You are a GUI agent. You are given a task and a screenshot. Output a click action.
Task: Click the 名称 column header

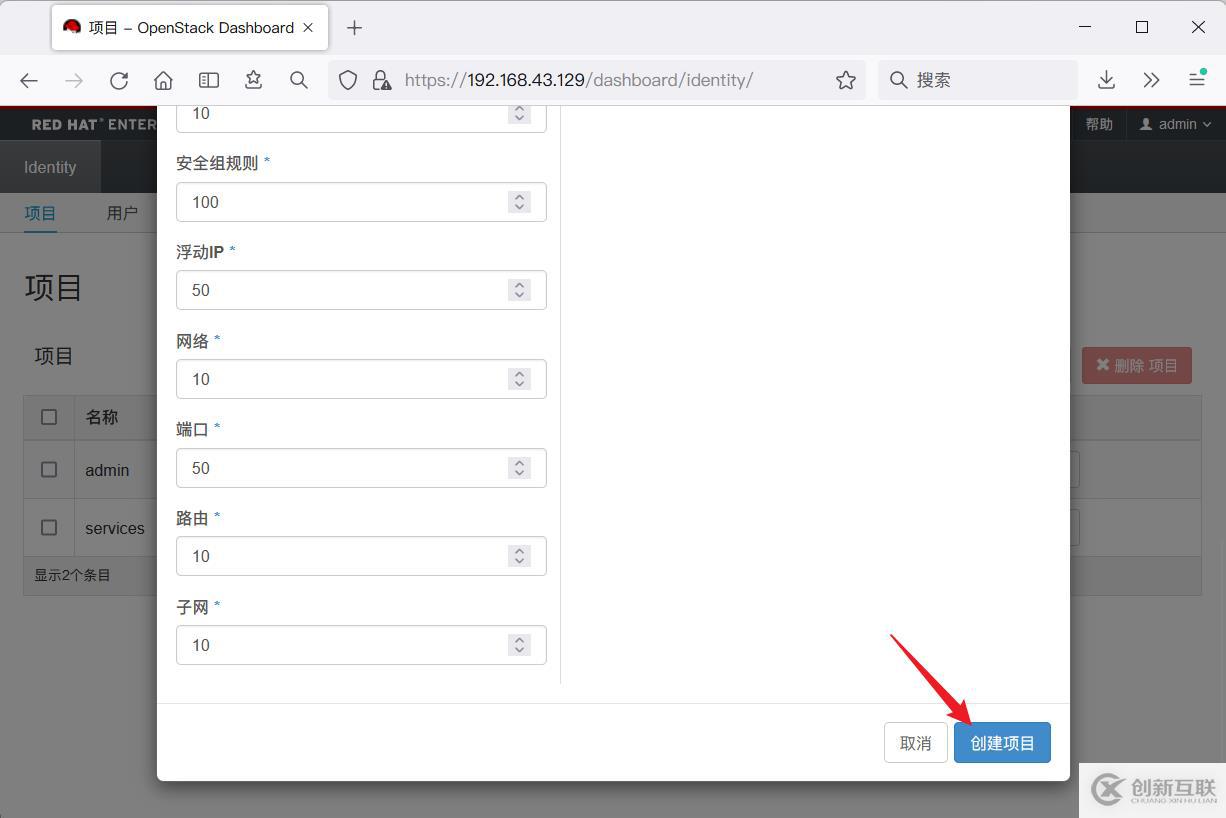(102, 417)
